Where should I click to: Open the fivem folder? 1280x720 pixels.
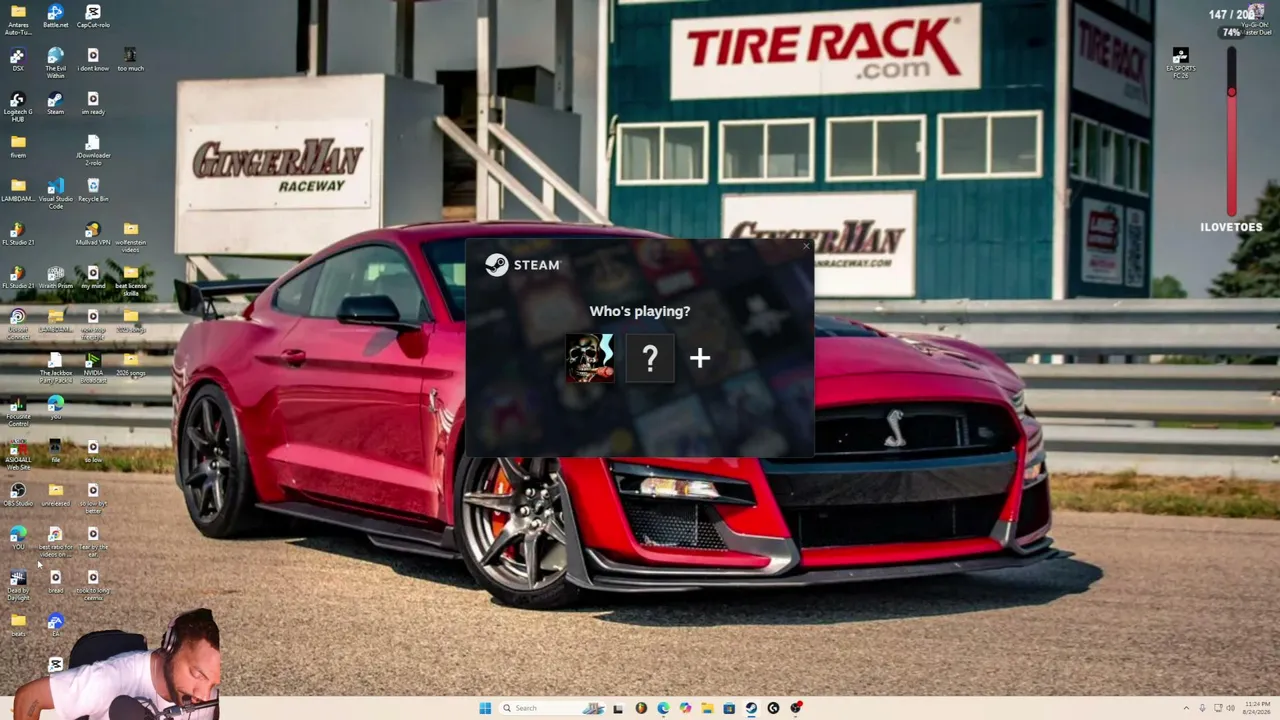pyautogui.click(x=18, y=147)
